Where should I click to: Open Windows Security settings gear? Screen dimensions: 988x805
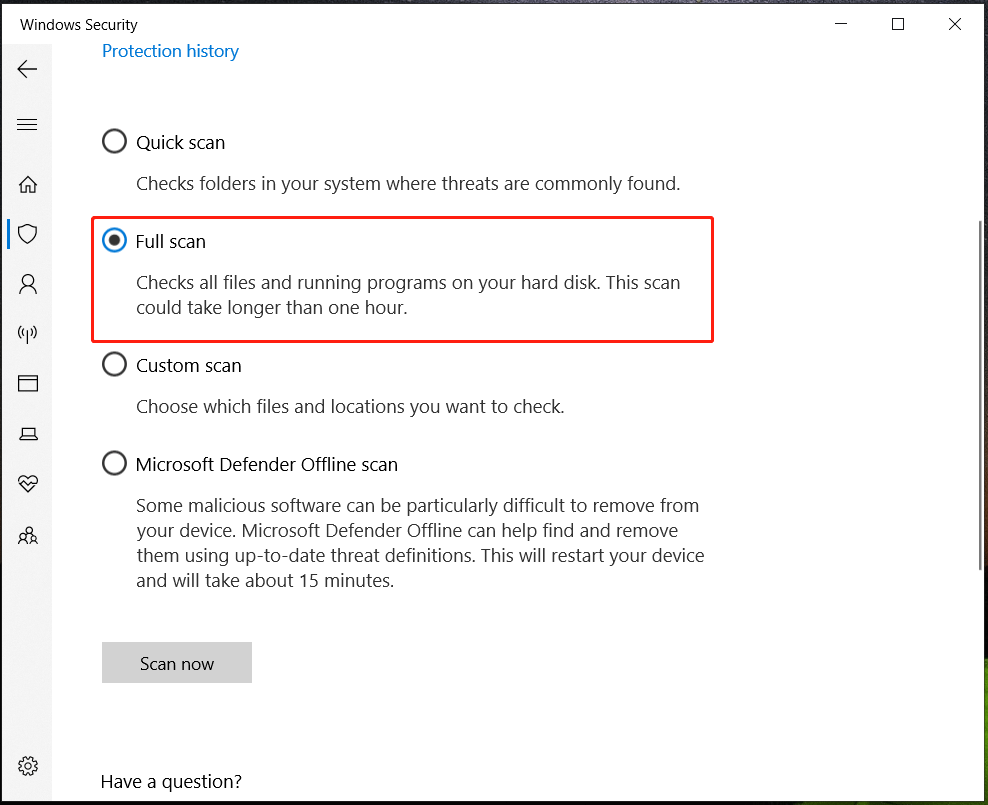pyautogui.click(x=27, y=766)
